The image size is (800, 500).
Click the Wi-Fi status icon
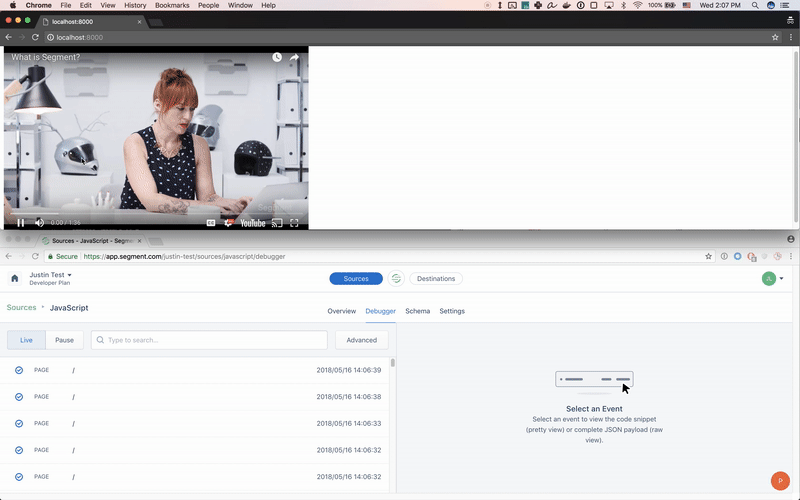637,5
